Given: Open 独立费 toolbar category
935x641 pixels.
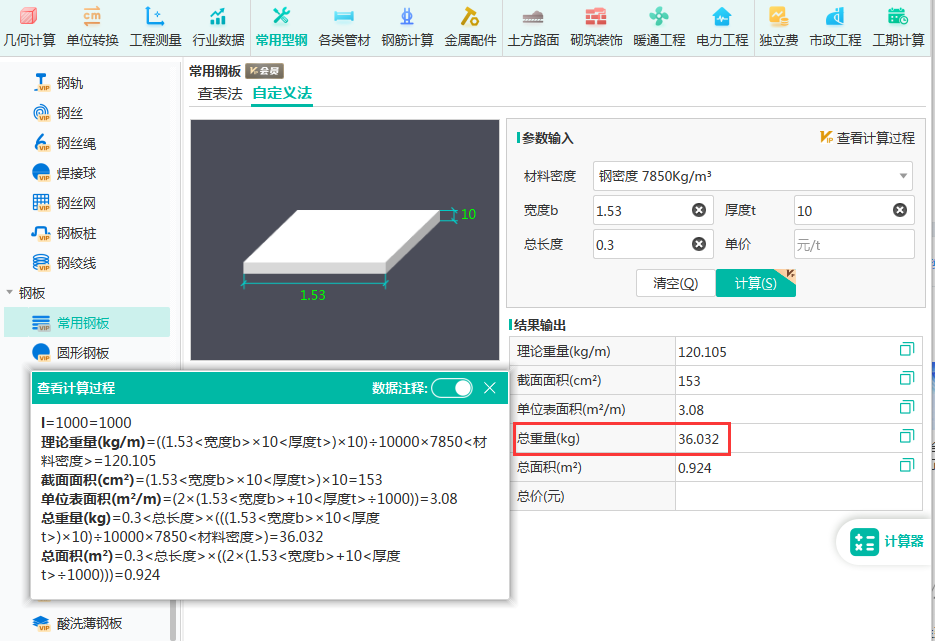Looking at the screenshot, I should [x=779, y=27].
